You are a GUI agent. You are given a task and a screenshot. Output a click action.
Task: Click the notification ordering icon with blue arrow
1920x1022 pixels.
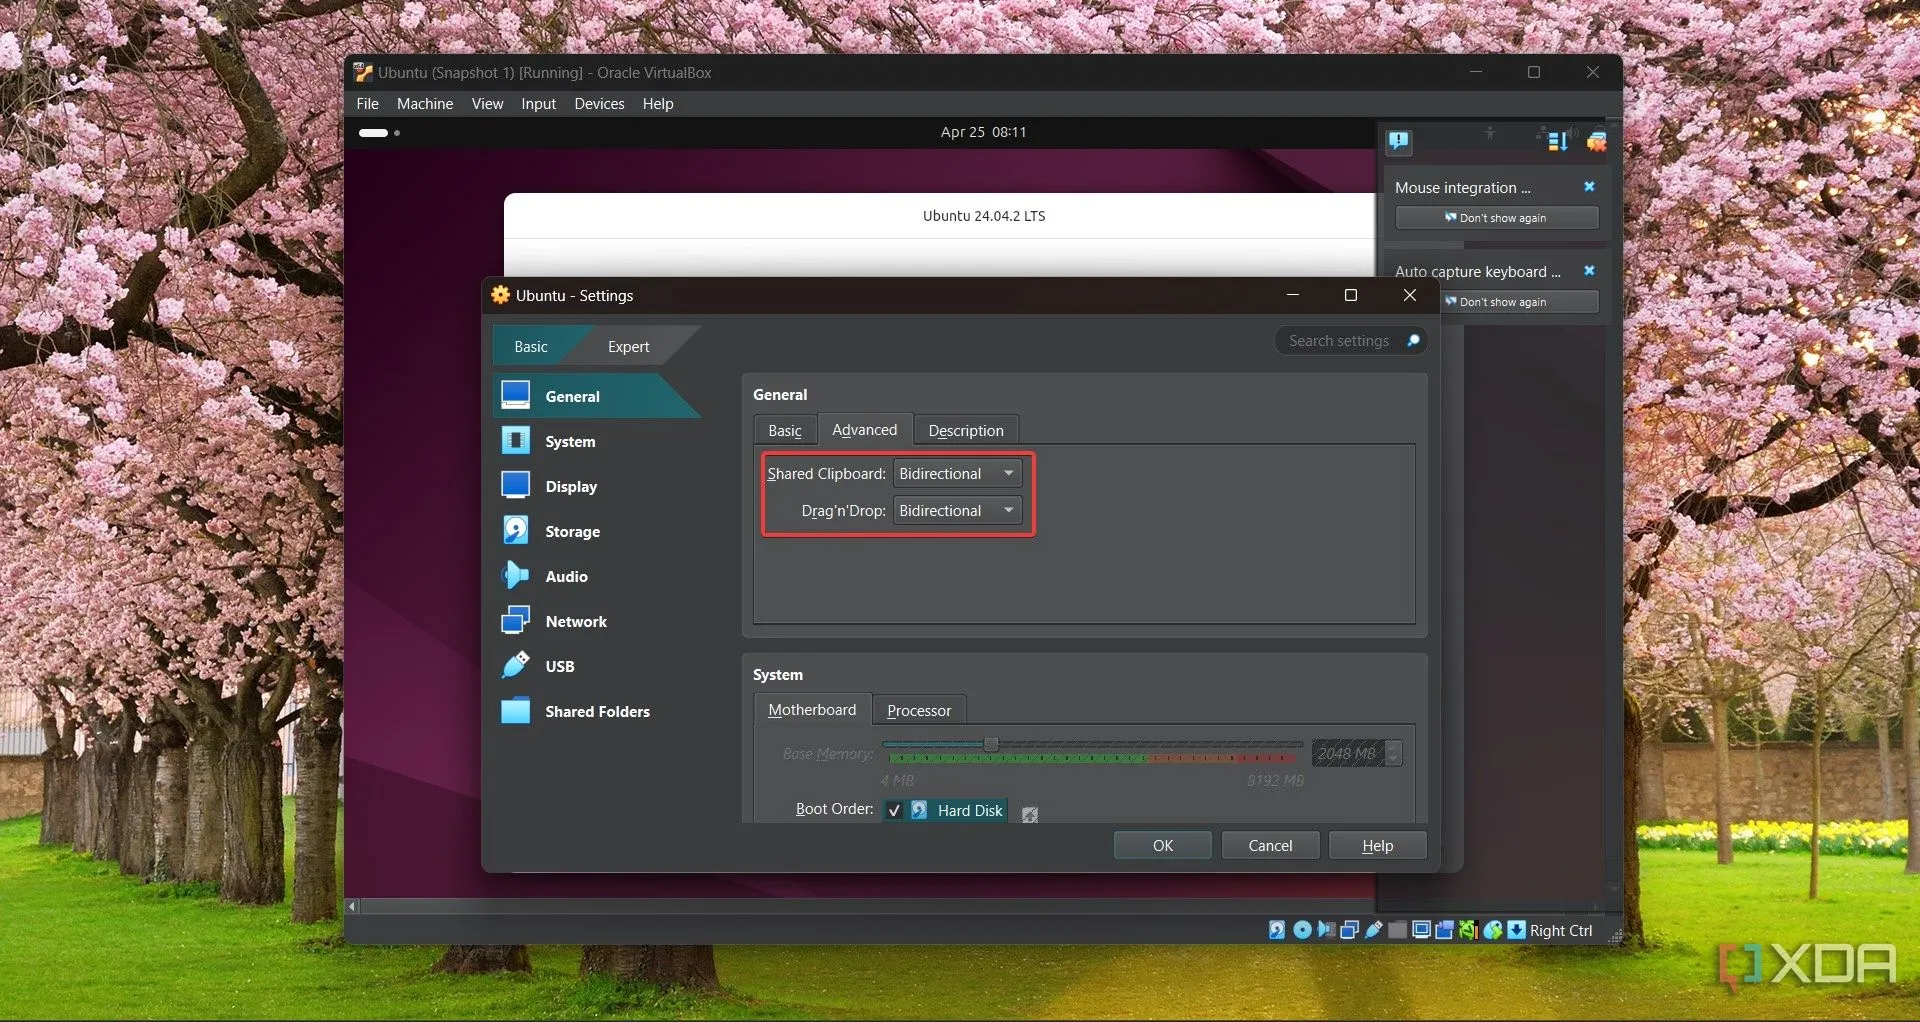point(1557,142)
